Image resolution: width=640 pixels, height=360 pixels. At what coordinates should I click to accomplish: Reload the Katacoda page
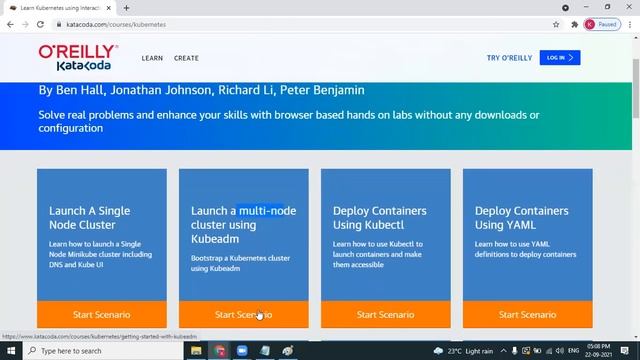(40, 24)
